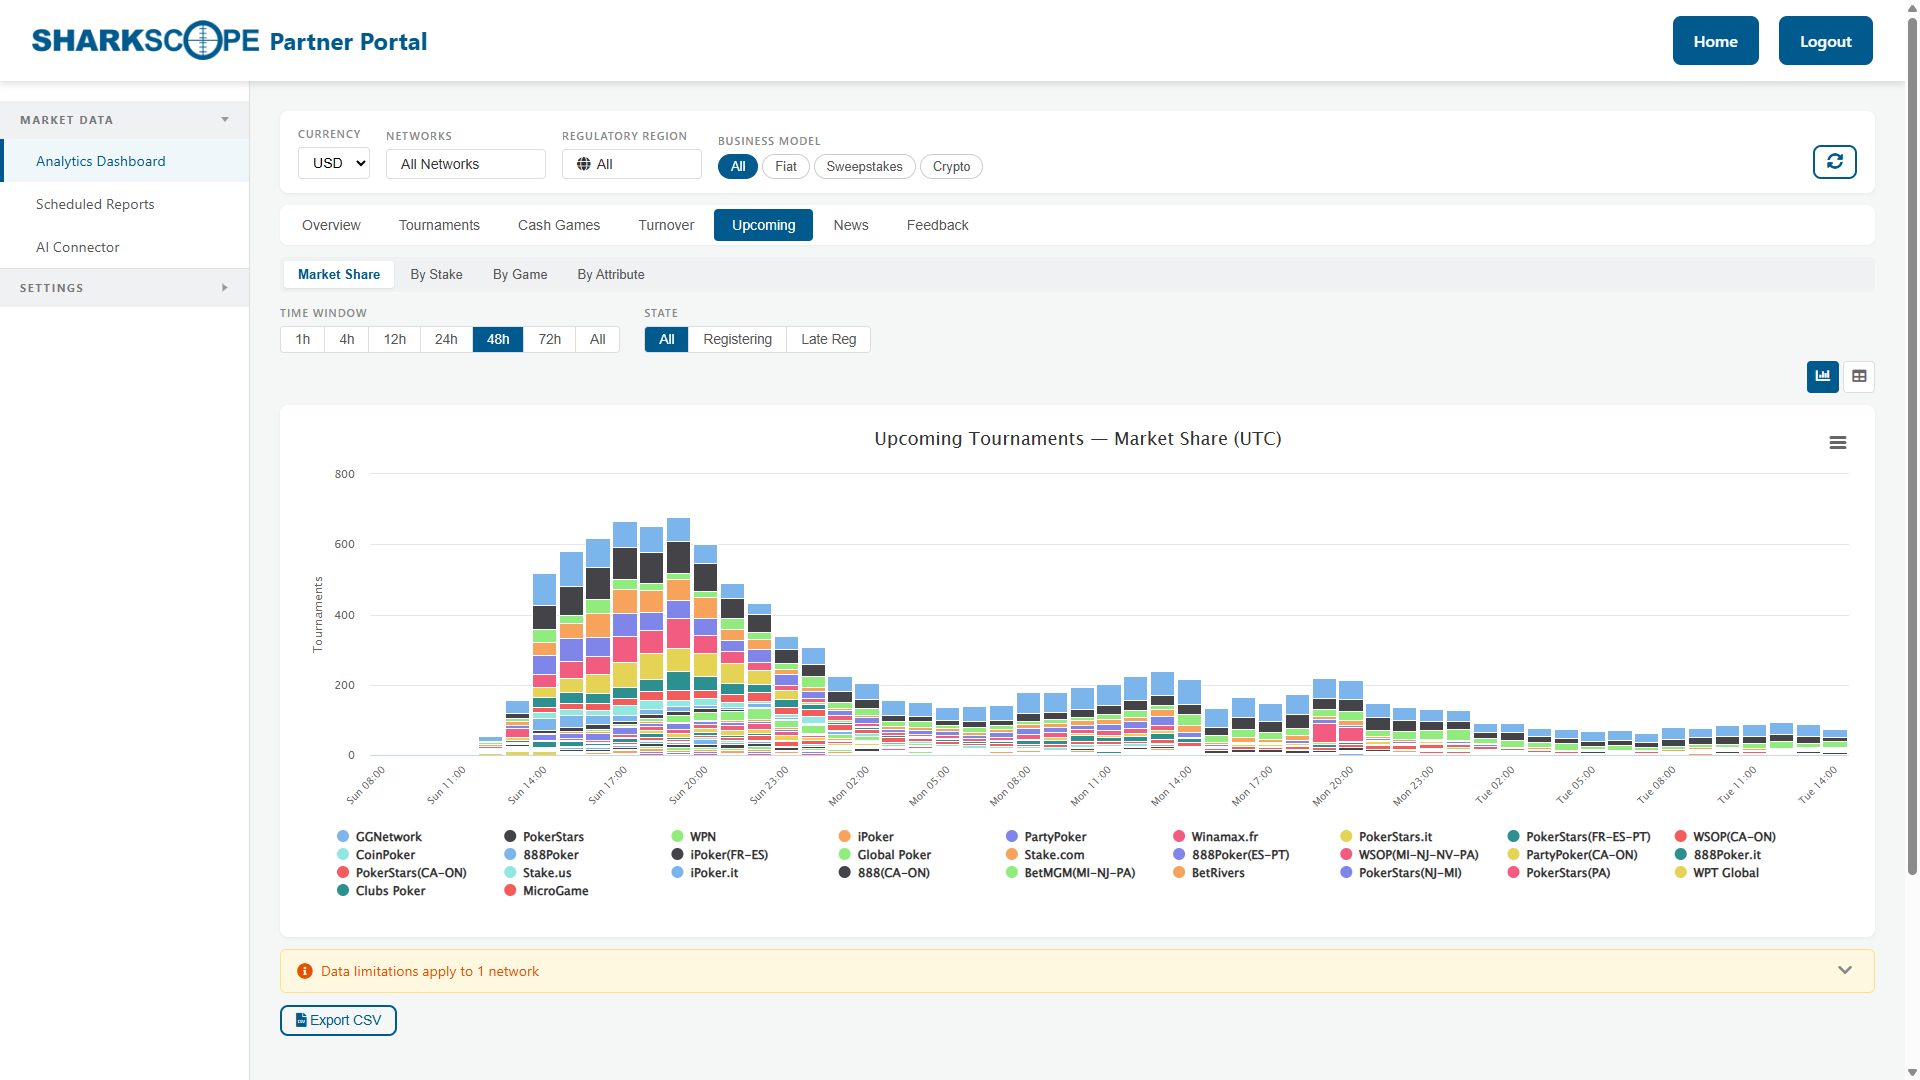Toggle GGNetwork legend series
This screenshot has height=1080, width=1920.
click(379, 837)
